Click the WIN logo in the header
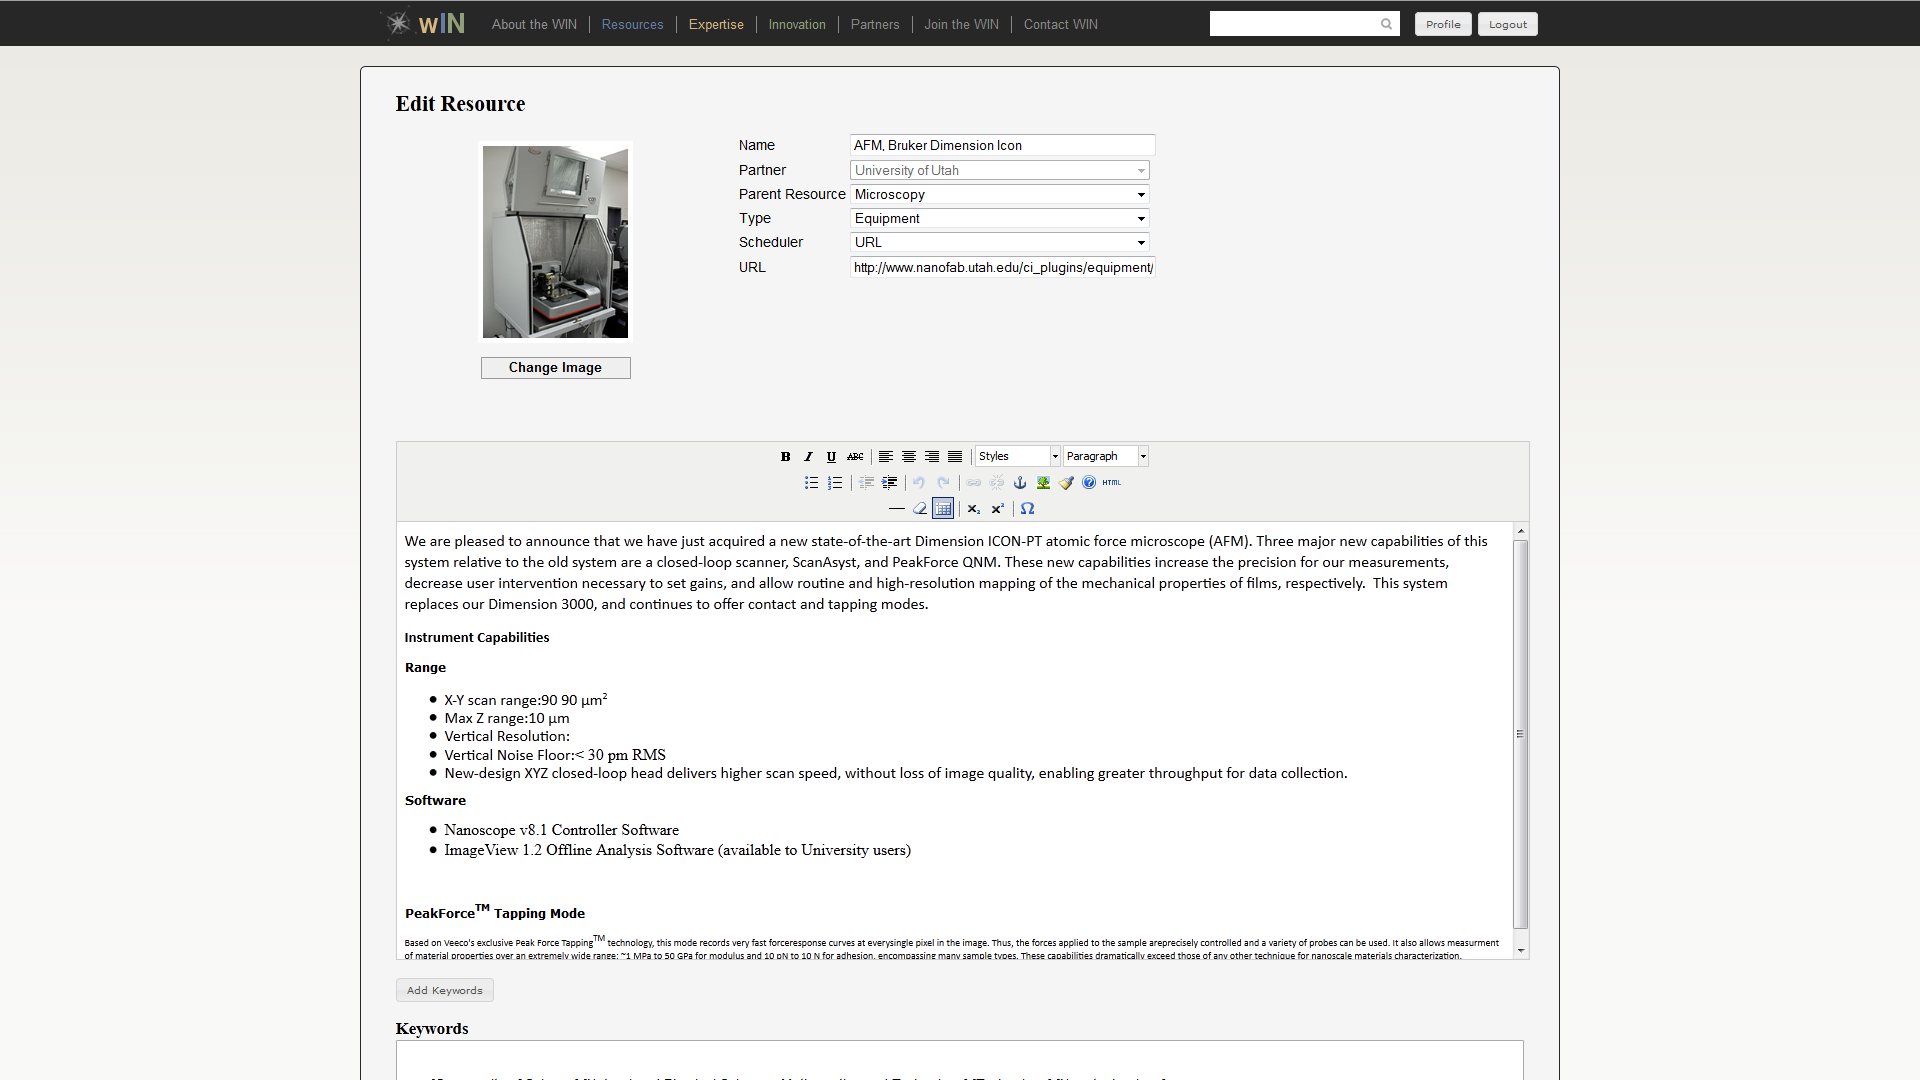 coord(425,23)
